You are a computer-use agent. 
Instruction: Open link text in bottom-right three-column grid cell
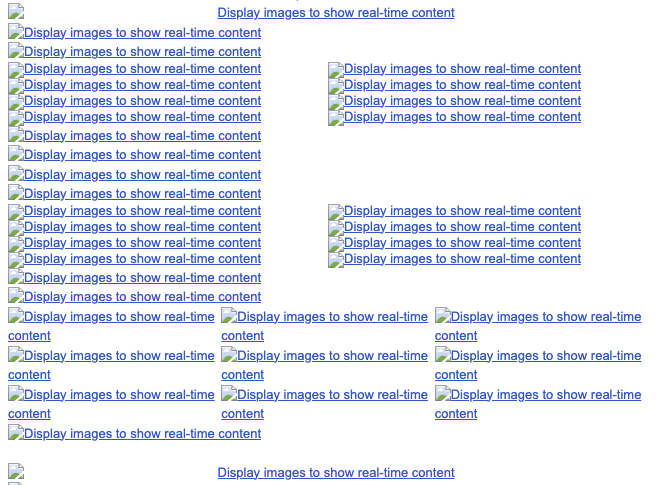[x=546, y=395]
